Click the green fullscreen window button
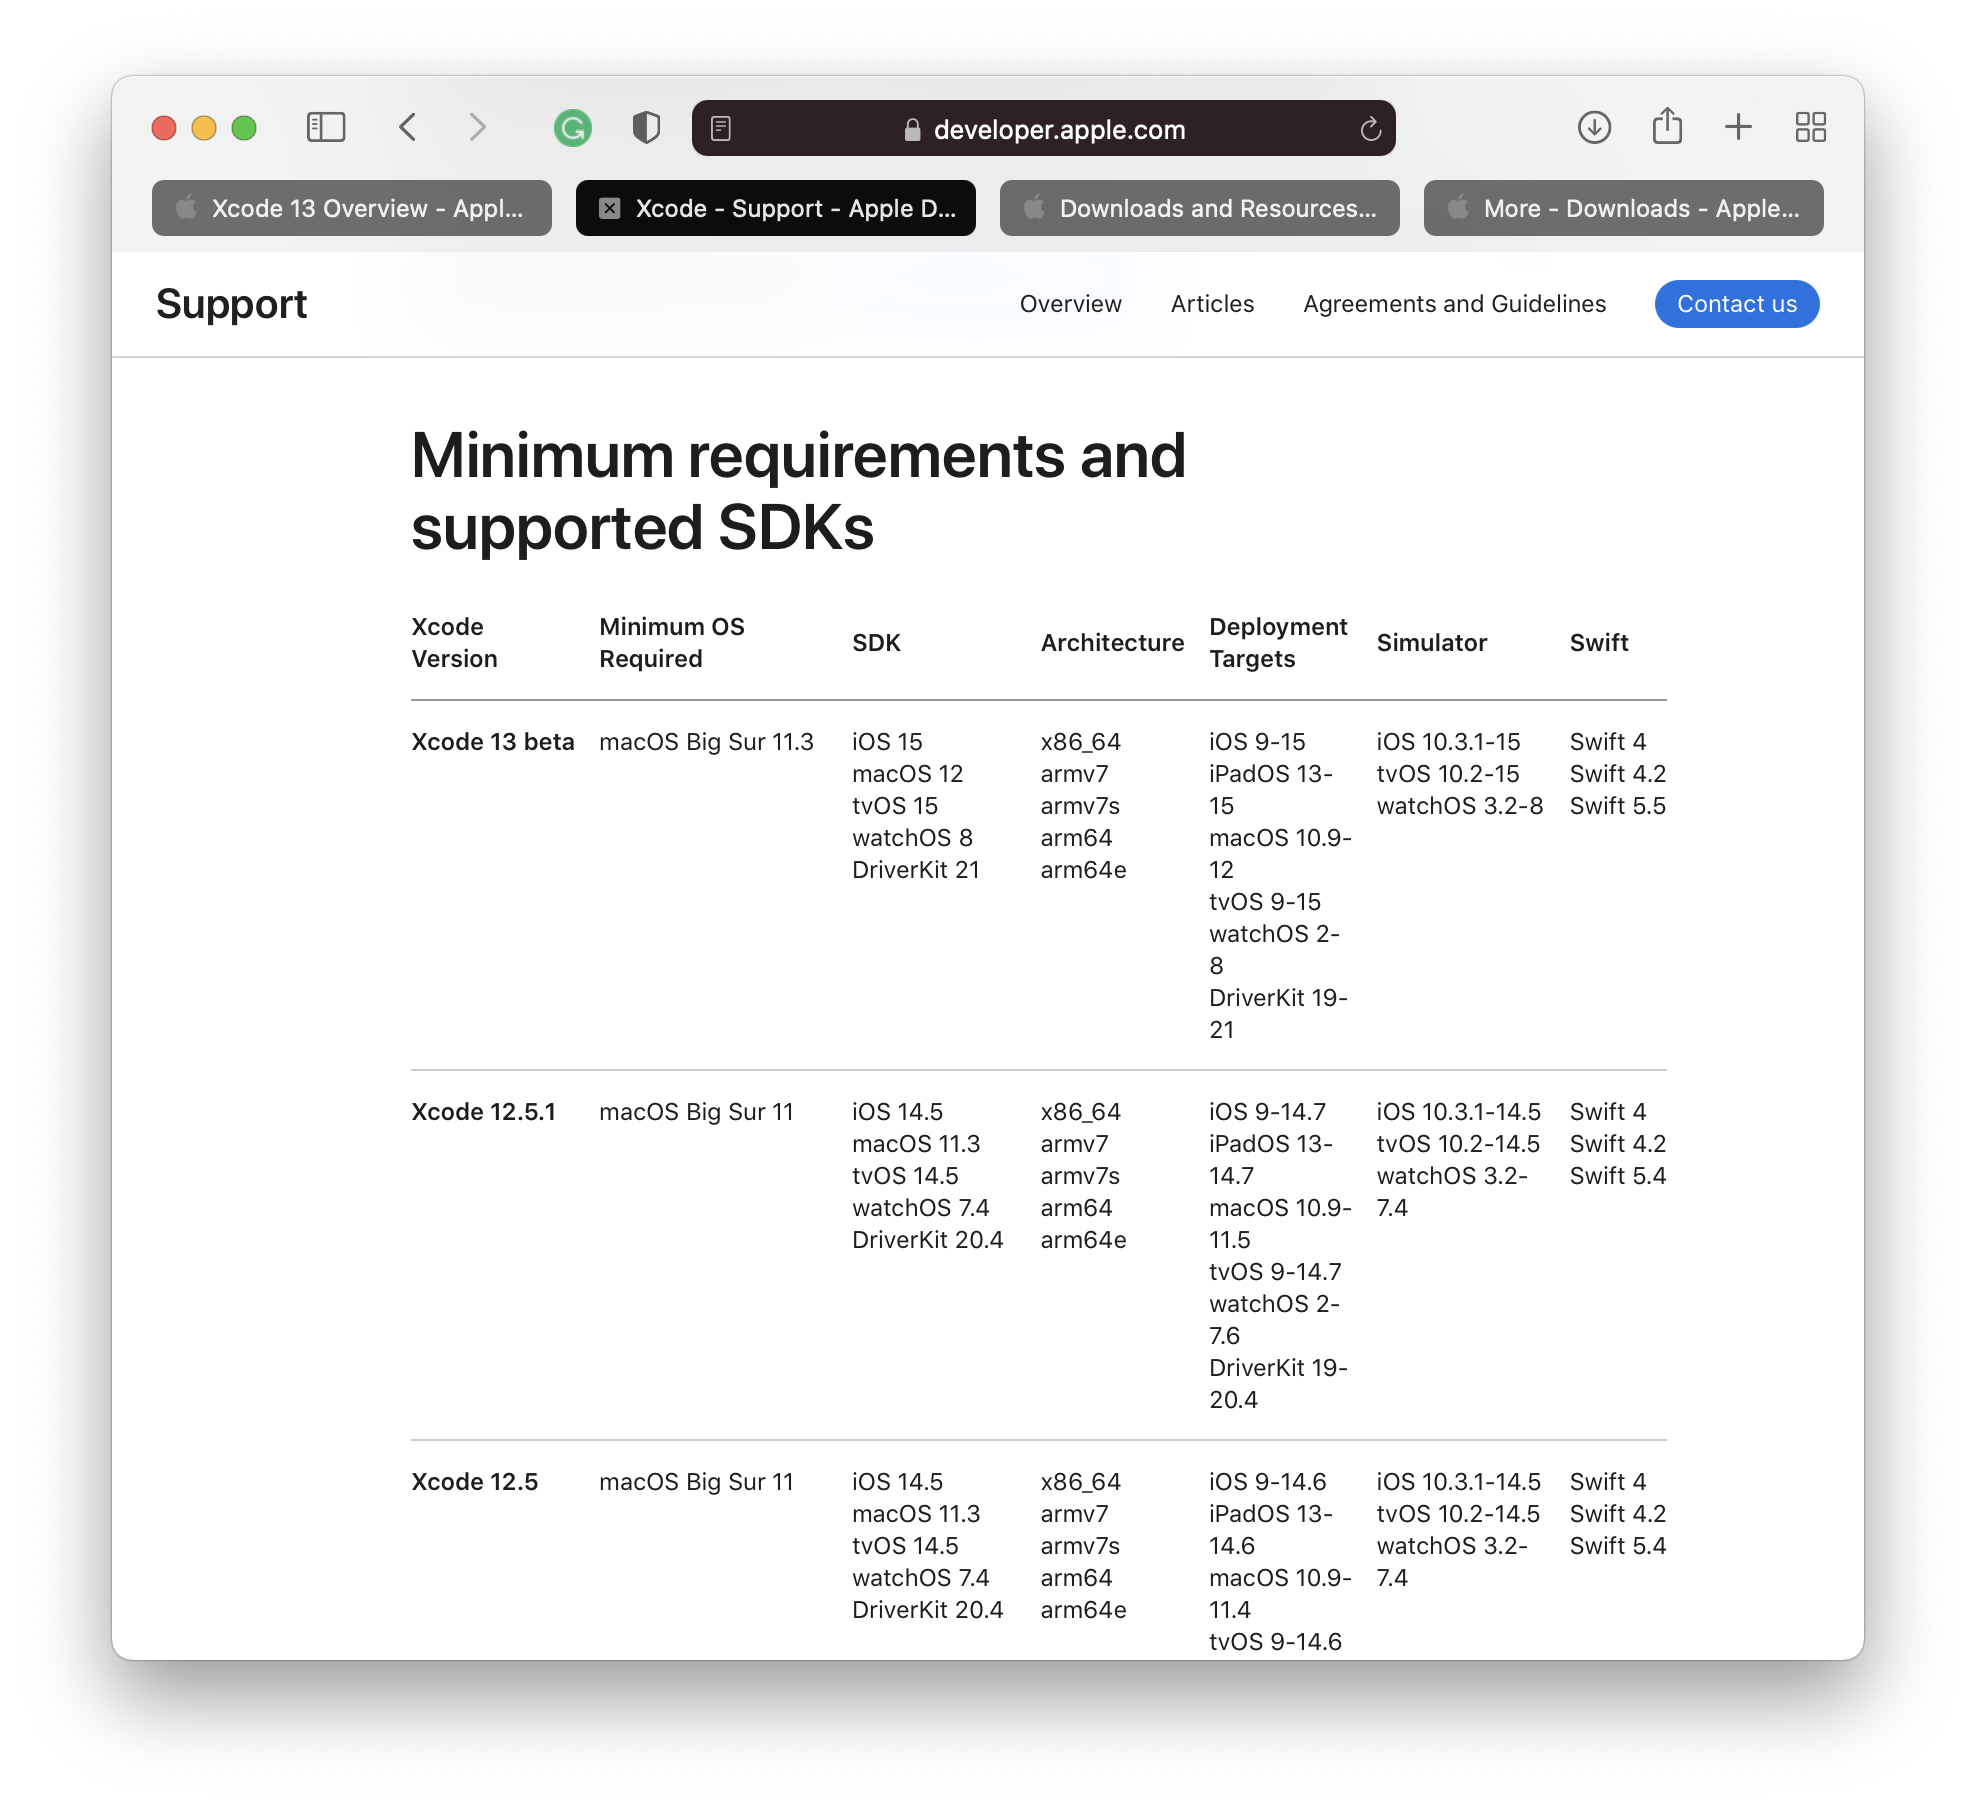Screen dimensions: 1976x1808 244,128
